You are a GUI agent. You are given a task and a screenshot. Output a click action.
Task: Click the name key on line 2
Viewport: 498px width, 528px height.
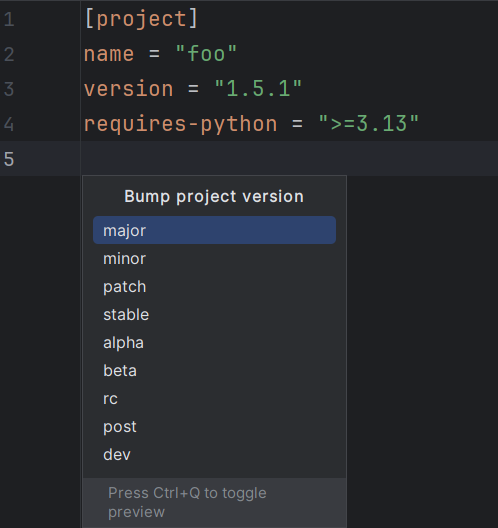[x=109, y=54]
